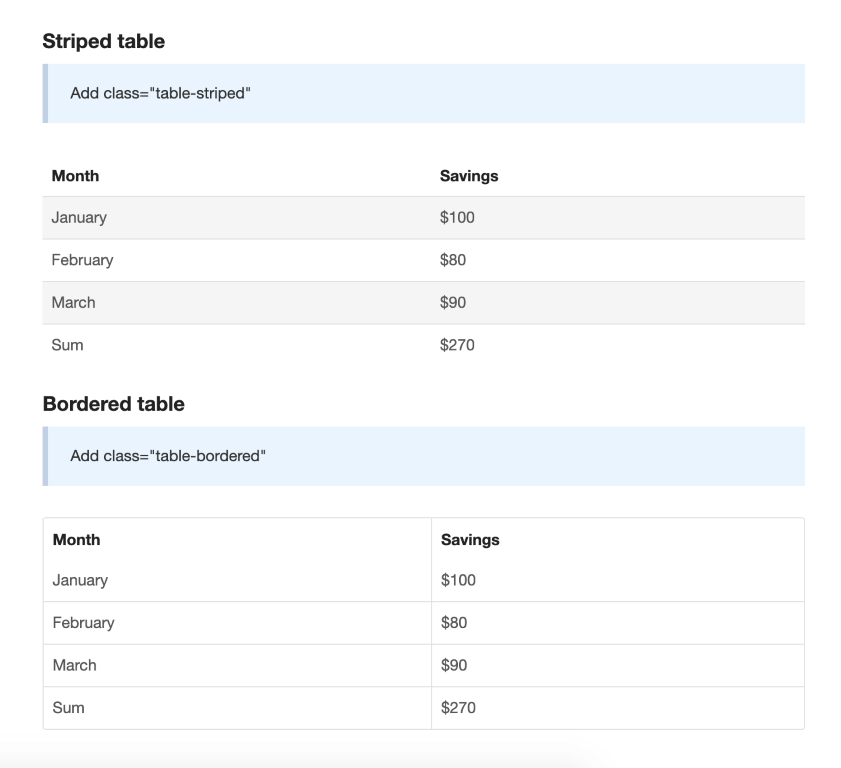Select January cell in bordered table
The width and height of the screenshot is (841, 768).
click(80, 580)
